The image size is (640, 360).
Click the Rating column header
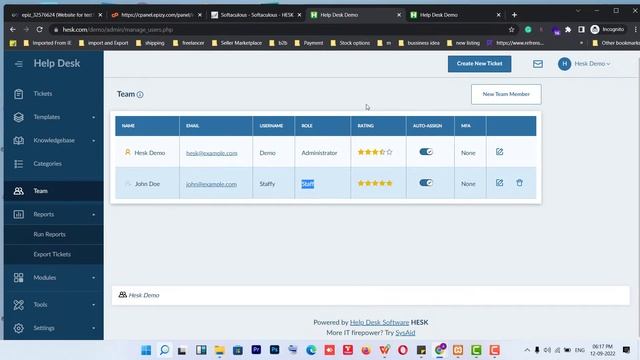(378, 126)
